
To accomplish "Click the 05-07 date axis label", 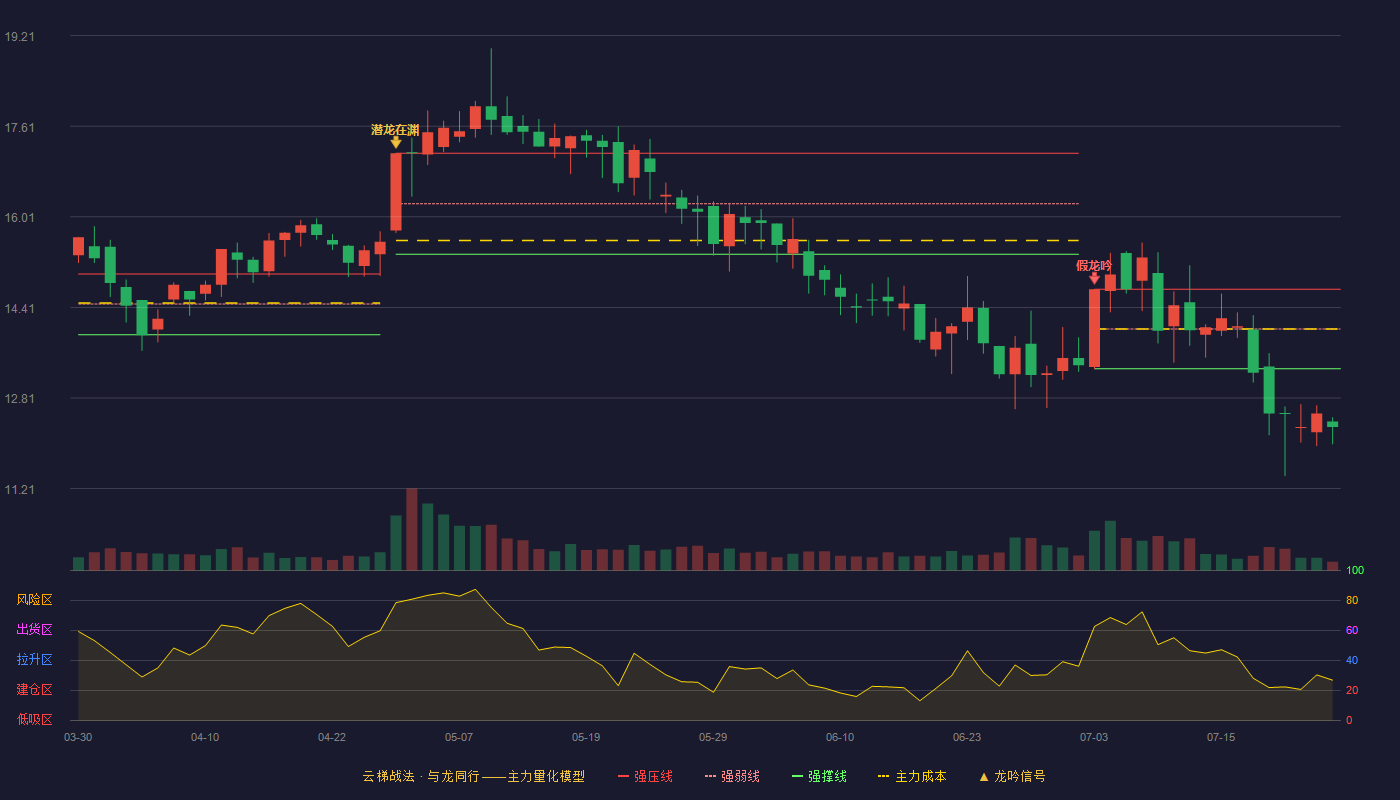I will point(459,737).
